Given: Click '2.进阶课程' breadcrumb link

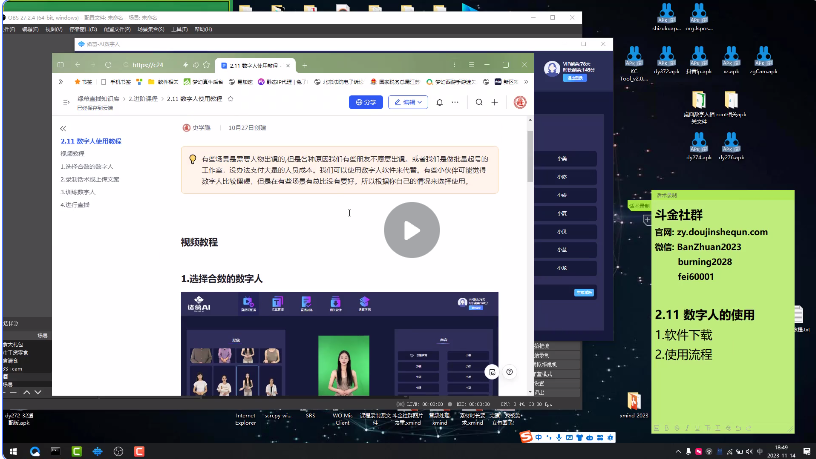Looking at the screenshot, I should coord(143,98).
